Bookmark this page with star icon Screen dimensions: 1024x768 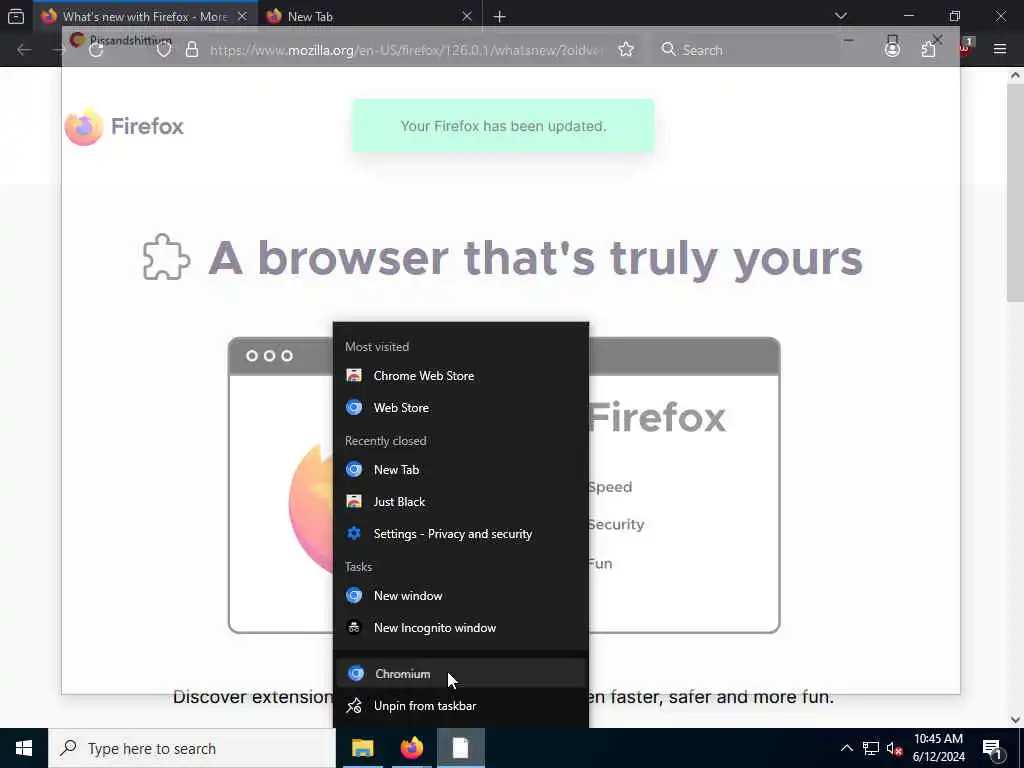[x=626, y=50]
